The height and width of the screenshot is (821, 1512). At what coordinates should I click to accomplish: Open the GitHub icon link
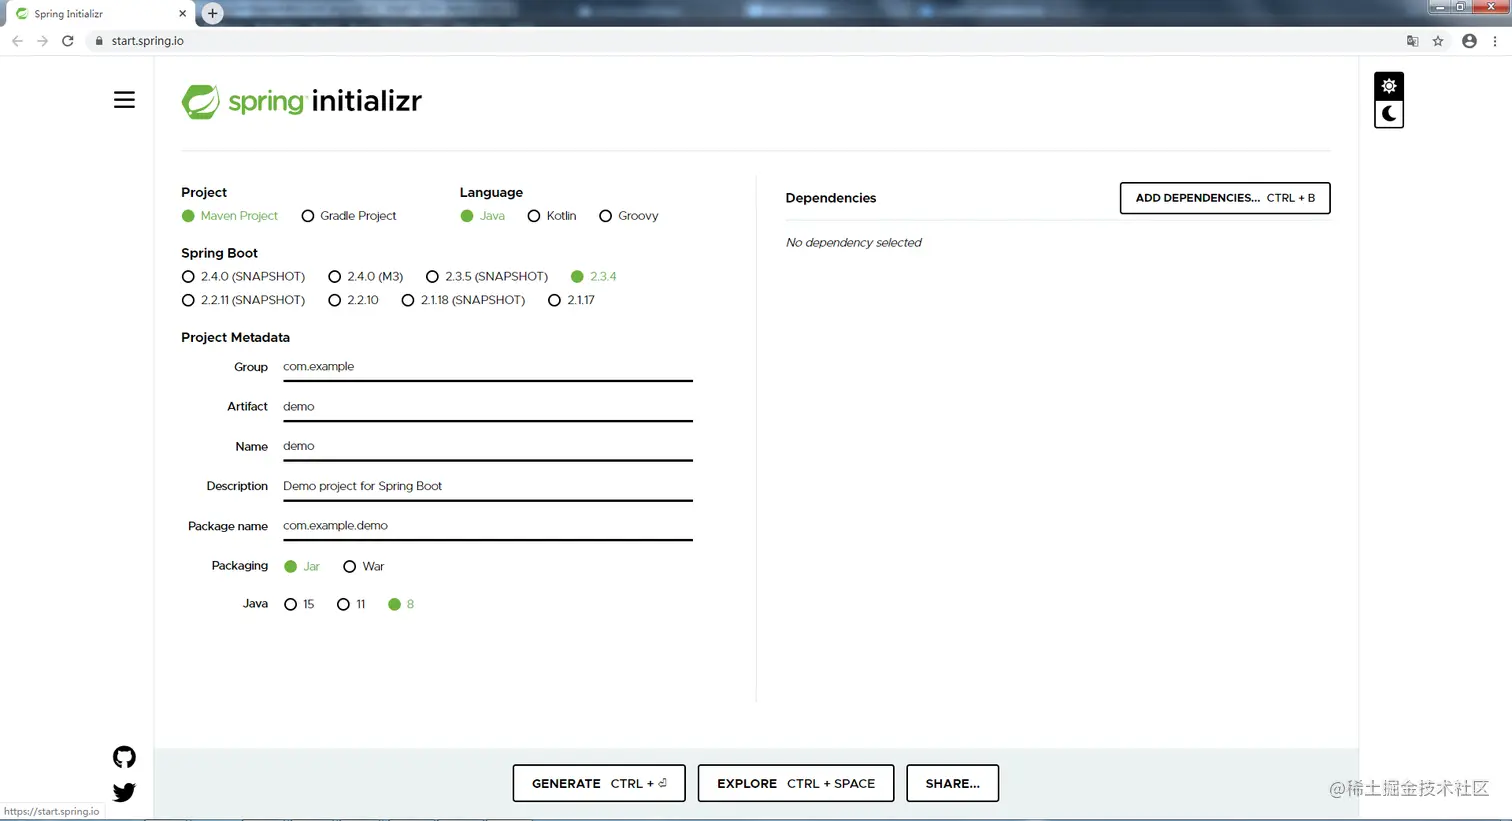[124, 757]
